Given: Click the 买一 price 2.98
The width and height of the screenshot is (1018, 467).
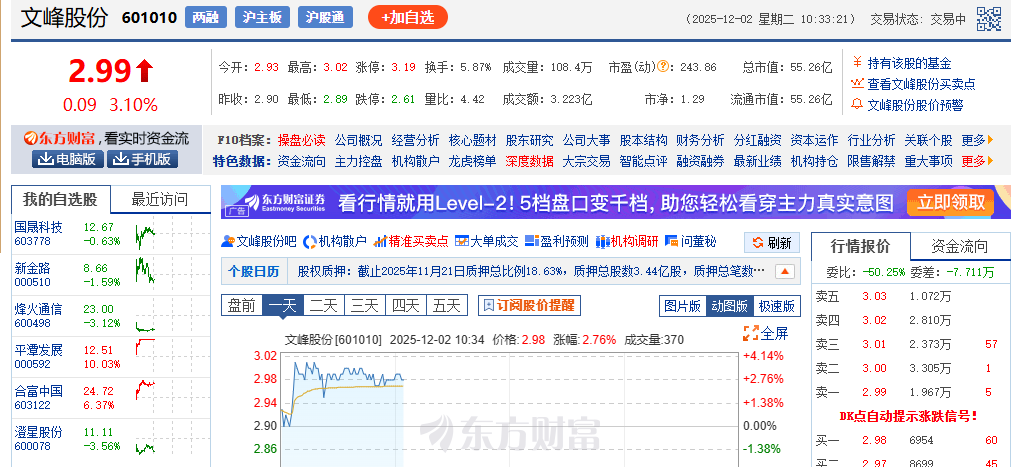Looking at the screenshot, I should [874, 441].
